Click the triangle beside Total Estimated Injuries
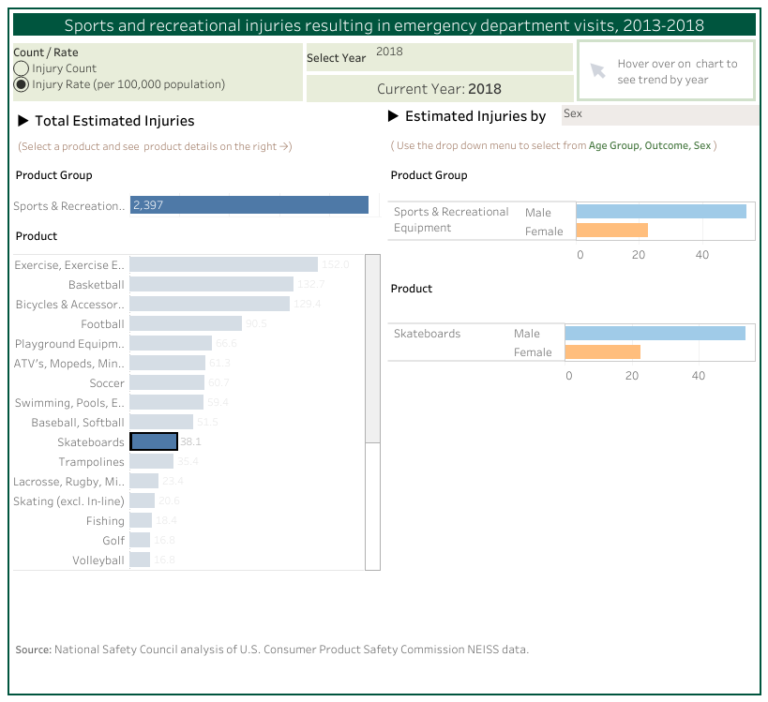Image resolution: width=768 pixels, height=702 pixels. 24,121
